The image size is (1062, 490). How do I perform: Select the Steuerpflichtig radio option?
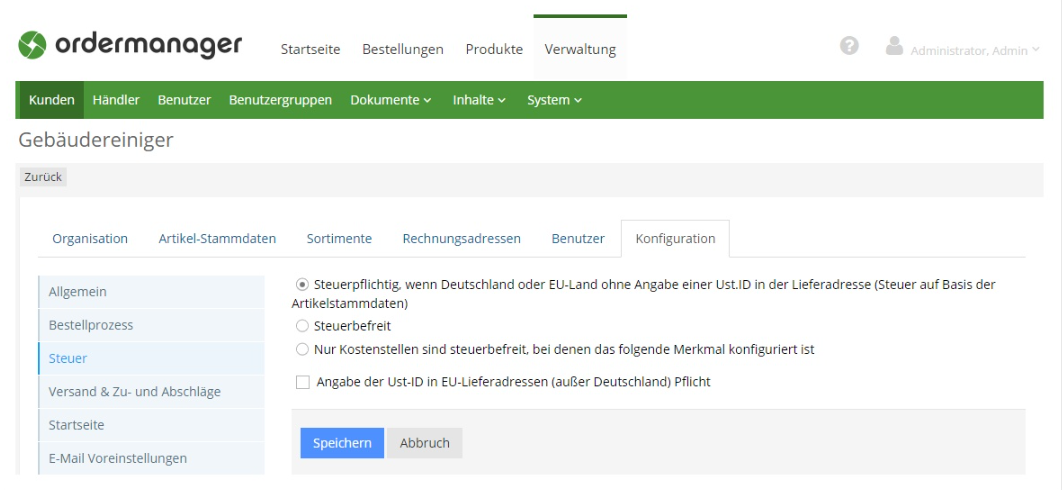click(303, 285)
